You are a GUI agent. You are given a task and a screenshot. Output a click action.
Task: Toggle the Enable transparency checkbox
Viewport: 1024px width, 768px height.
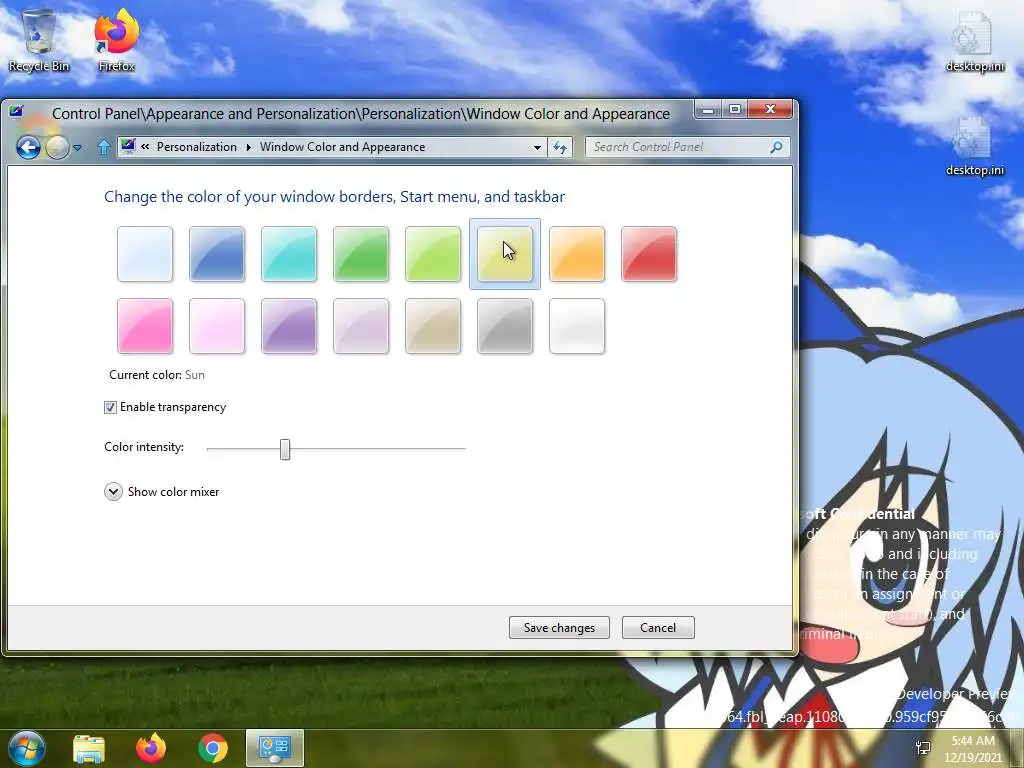tap(110, 408)
